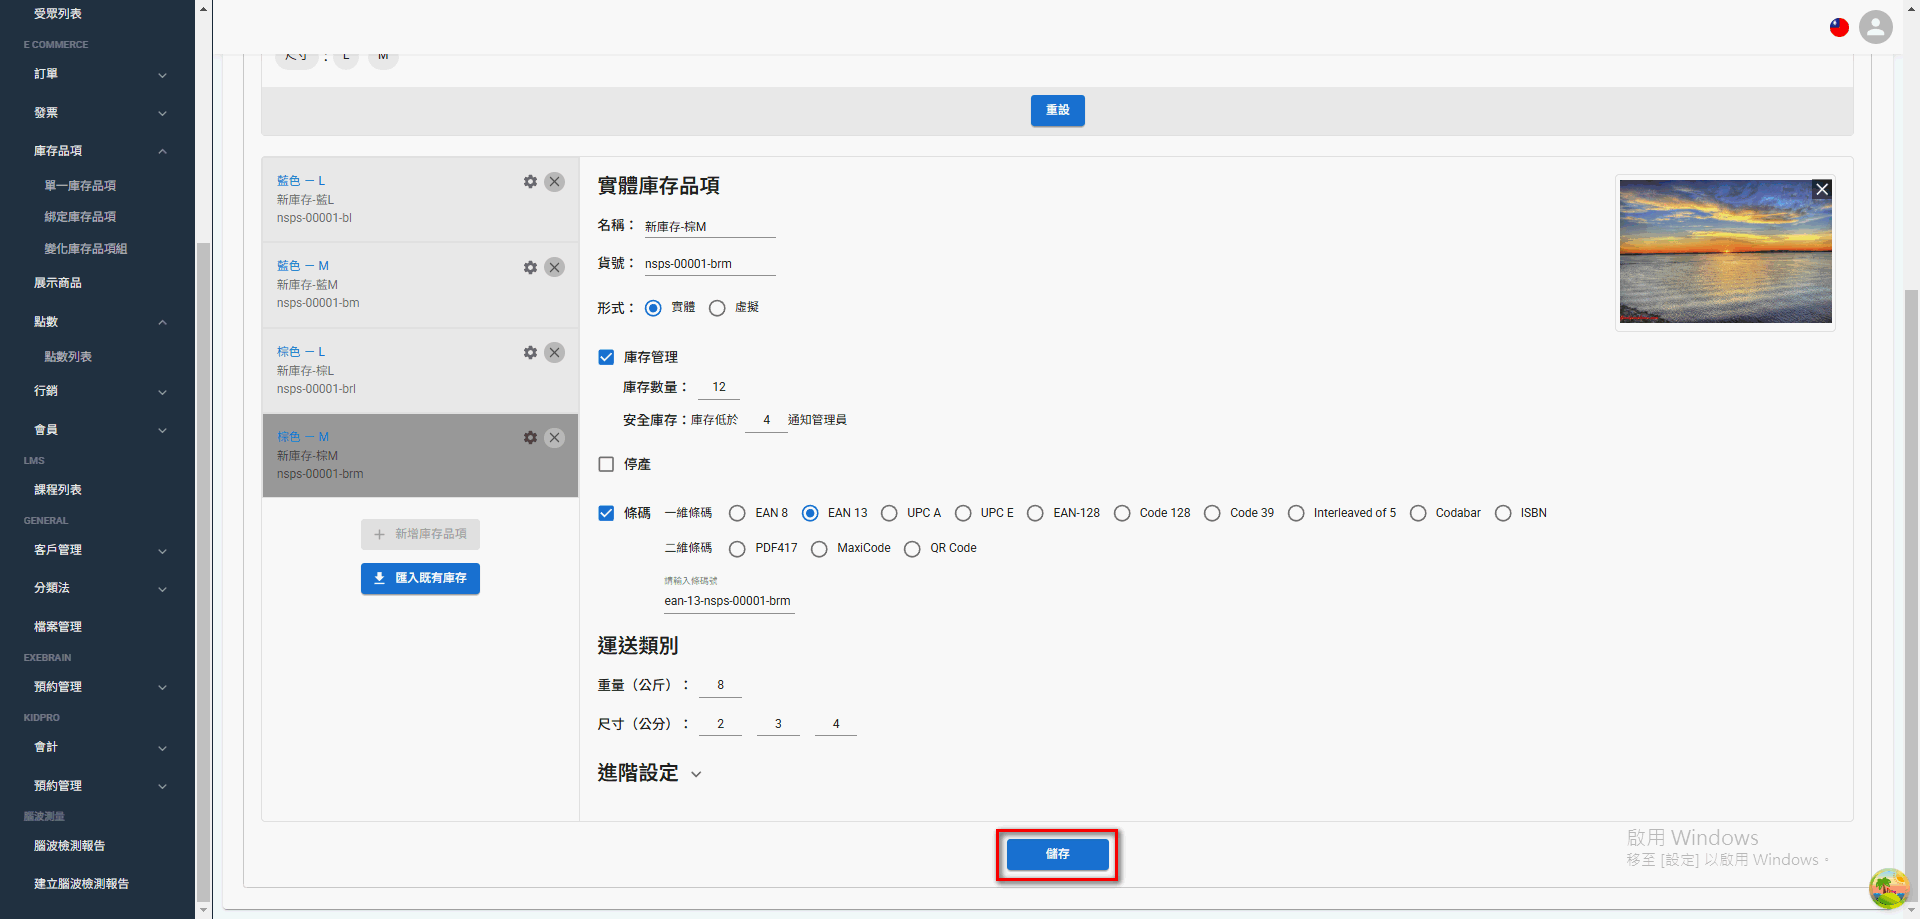Choose PDF417 2D barcode type
Viewport: 1920px width, 919px height.
[x=737, y=549]
